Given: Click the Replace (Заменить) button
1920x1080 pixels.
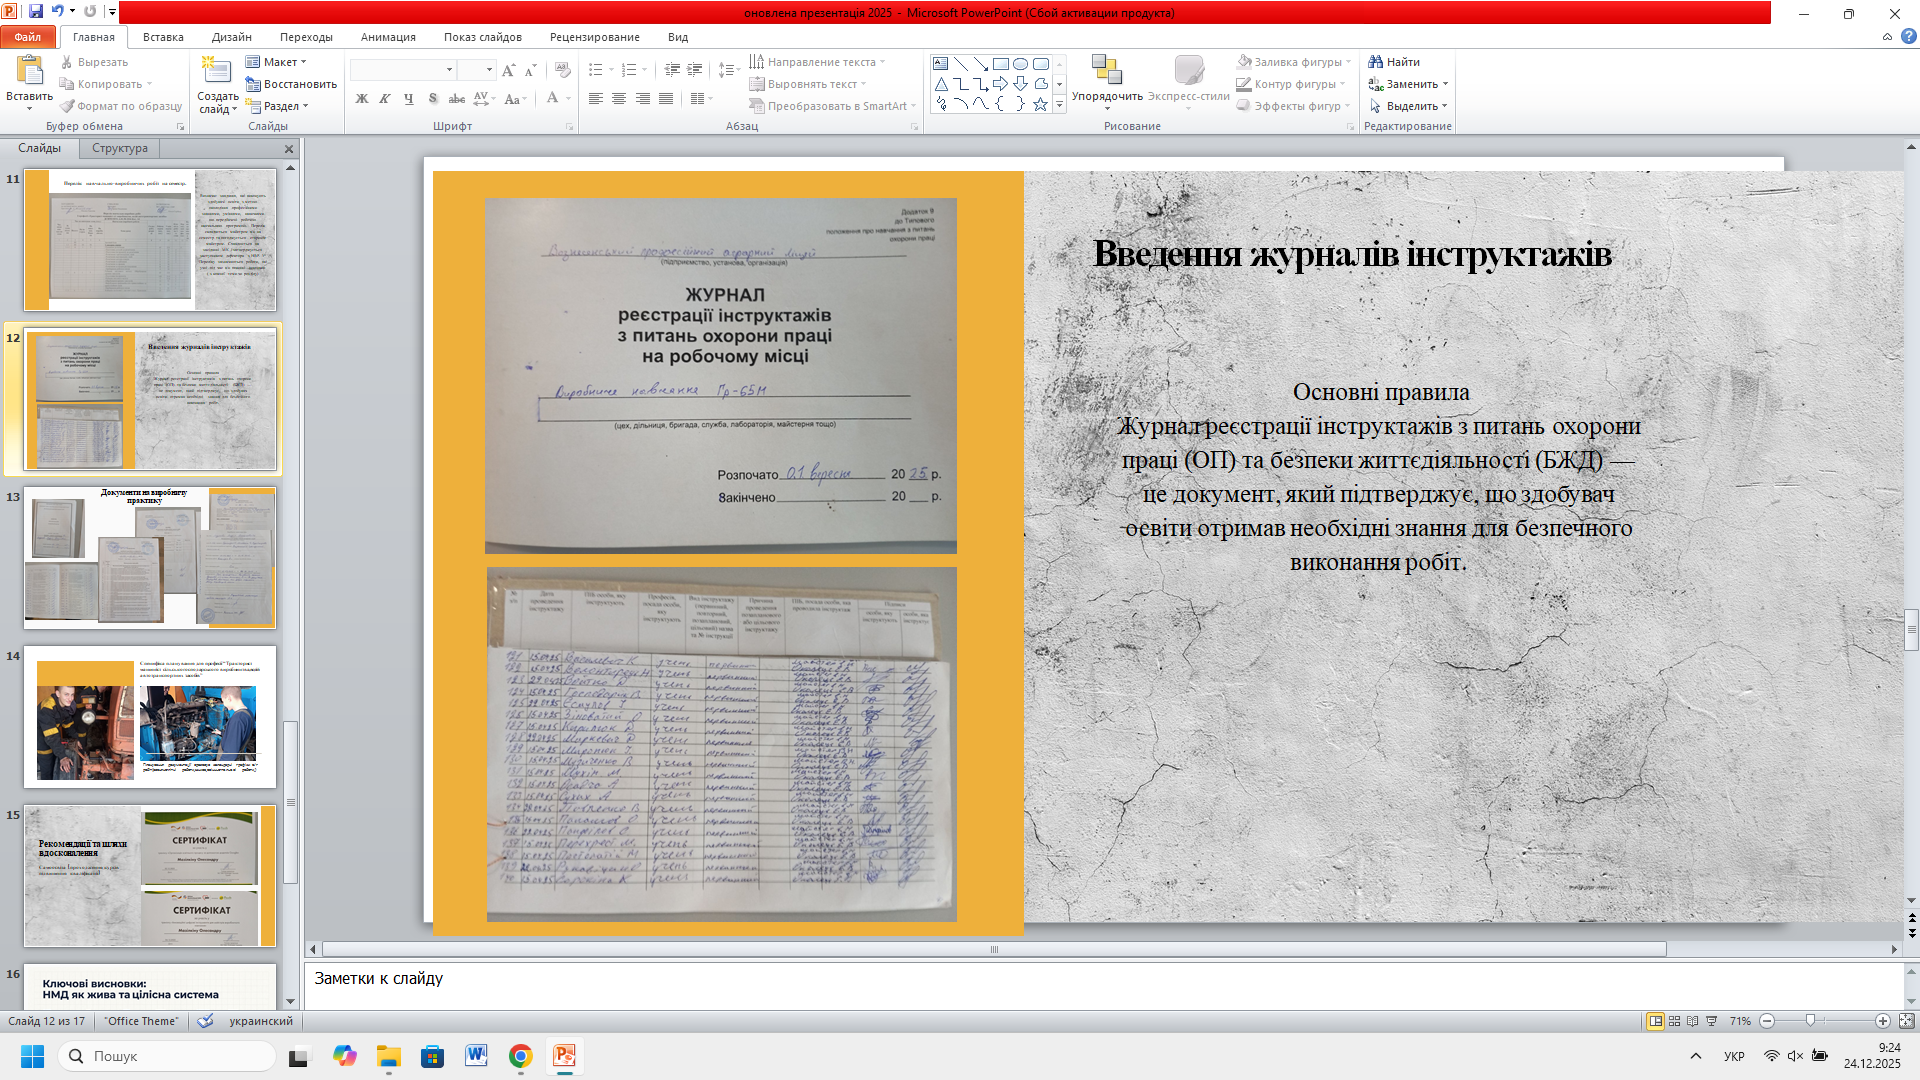Looking at the screenshot, I should click(1411, 84).
